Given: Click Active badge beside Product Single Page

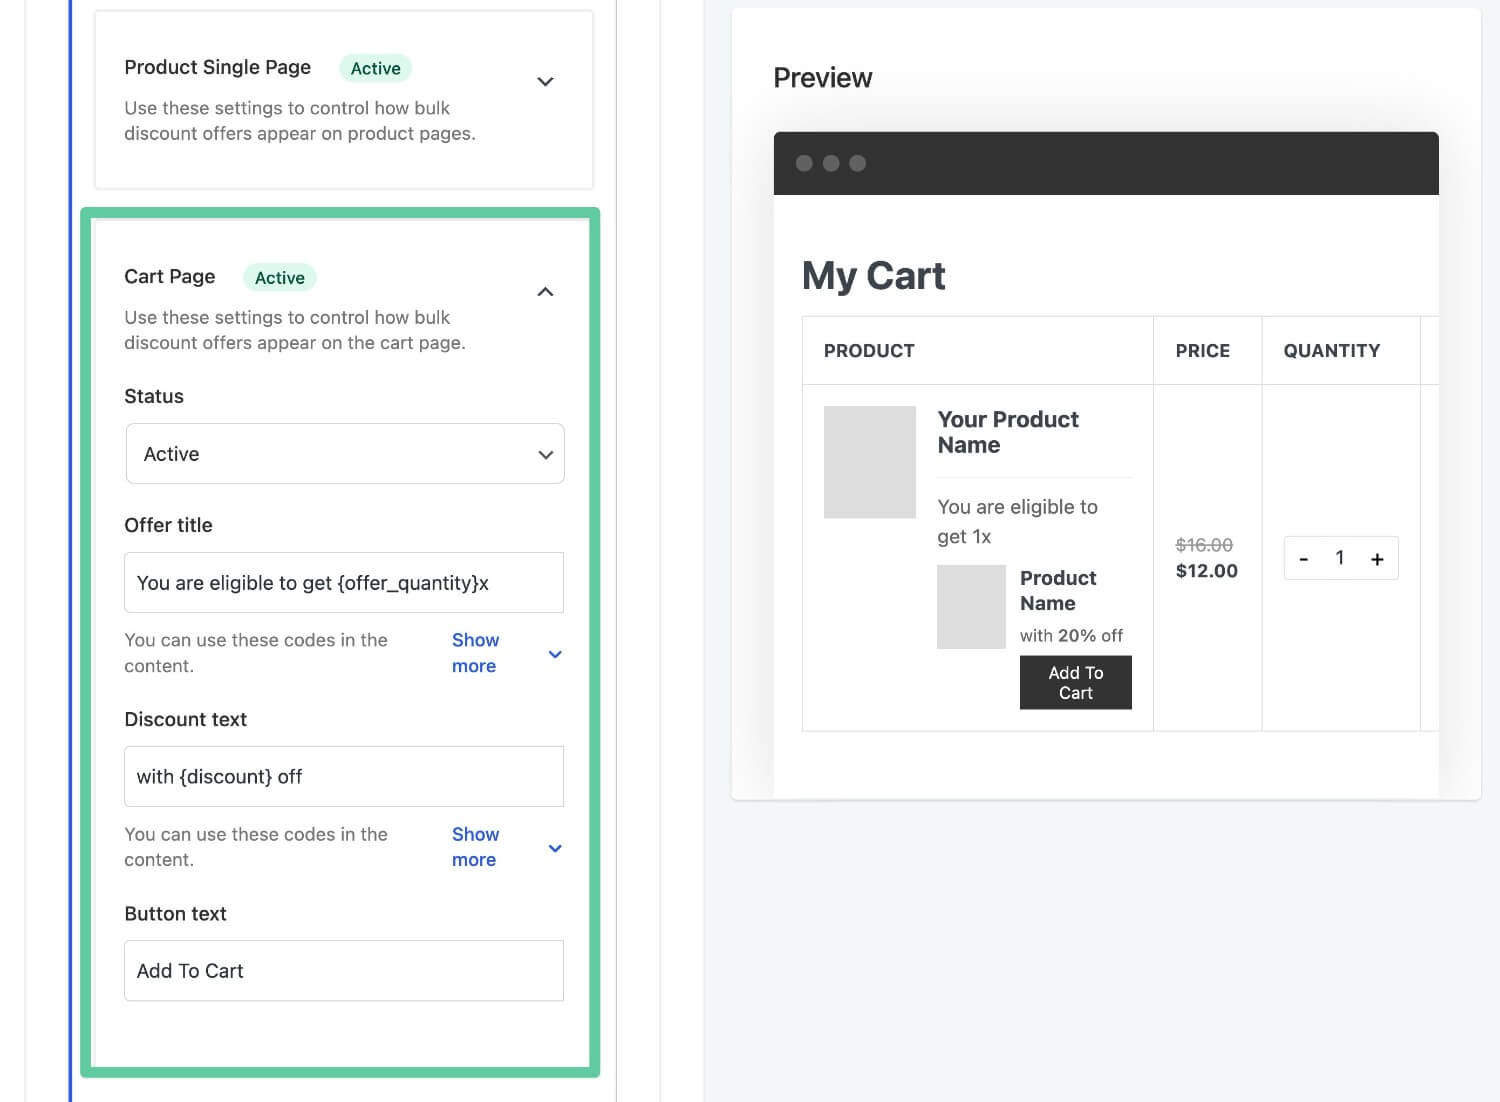Looking at the screenshot, I should click(376, 68).
